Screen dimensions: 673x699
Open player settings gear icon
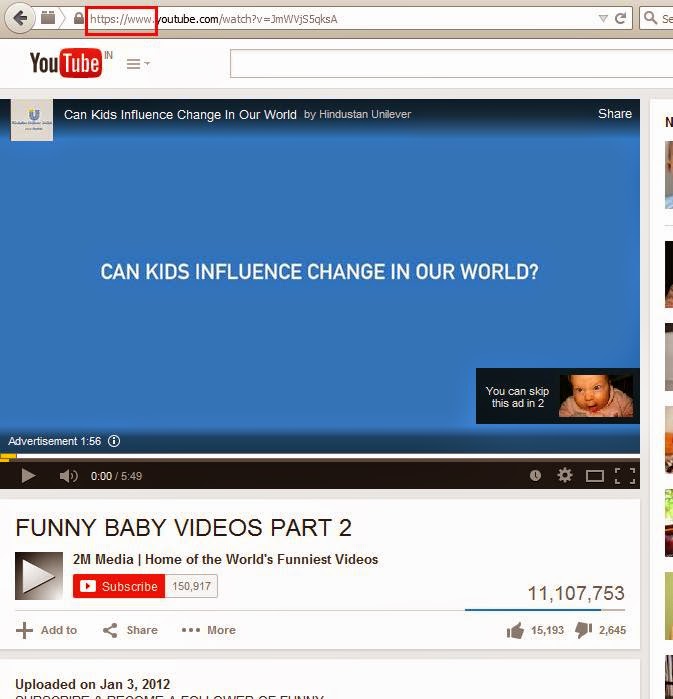click(565, 475)
